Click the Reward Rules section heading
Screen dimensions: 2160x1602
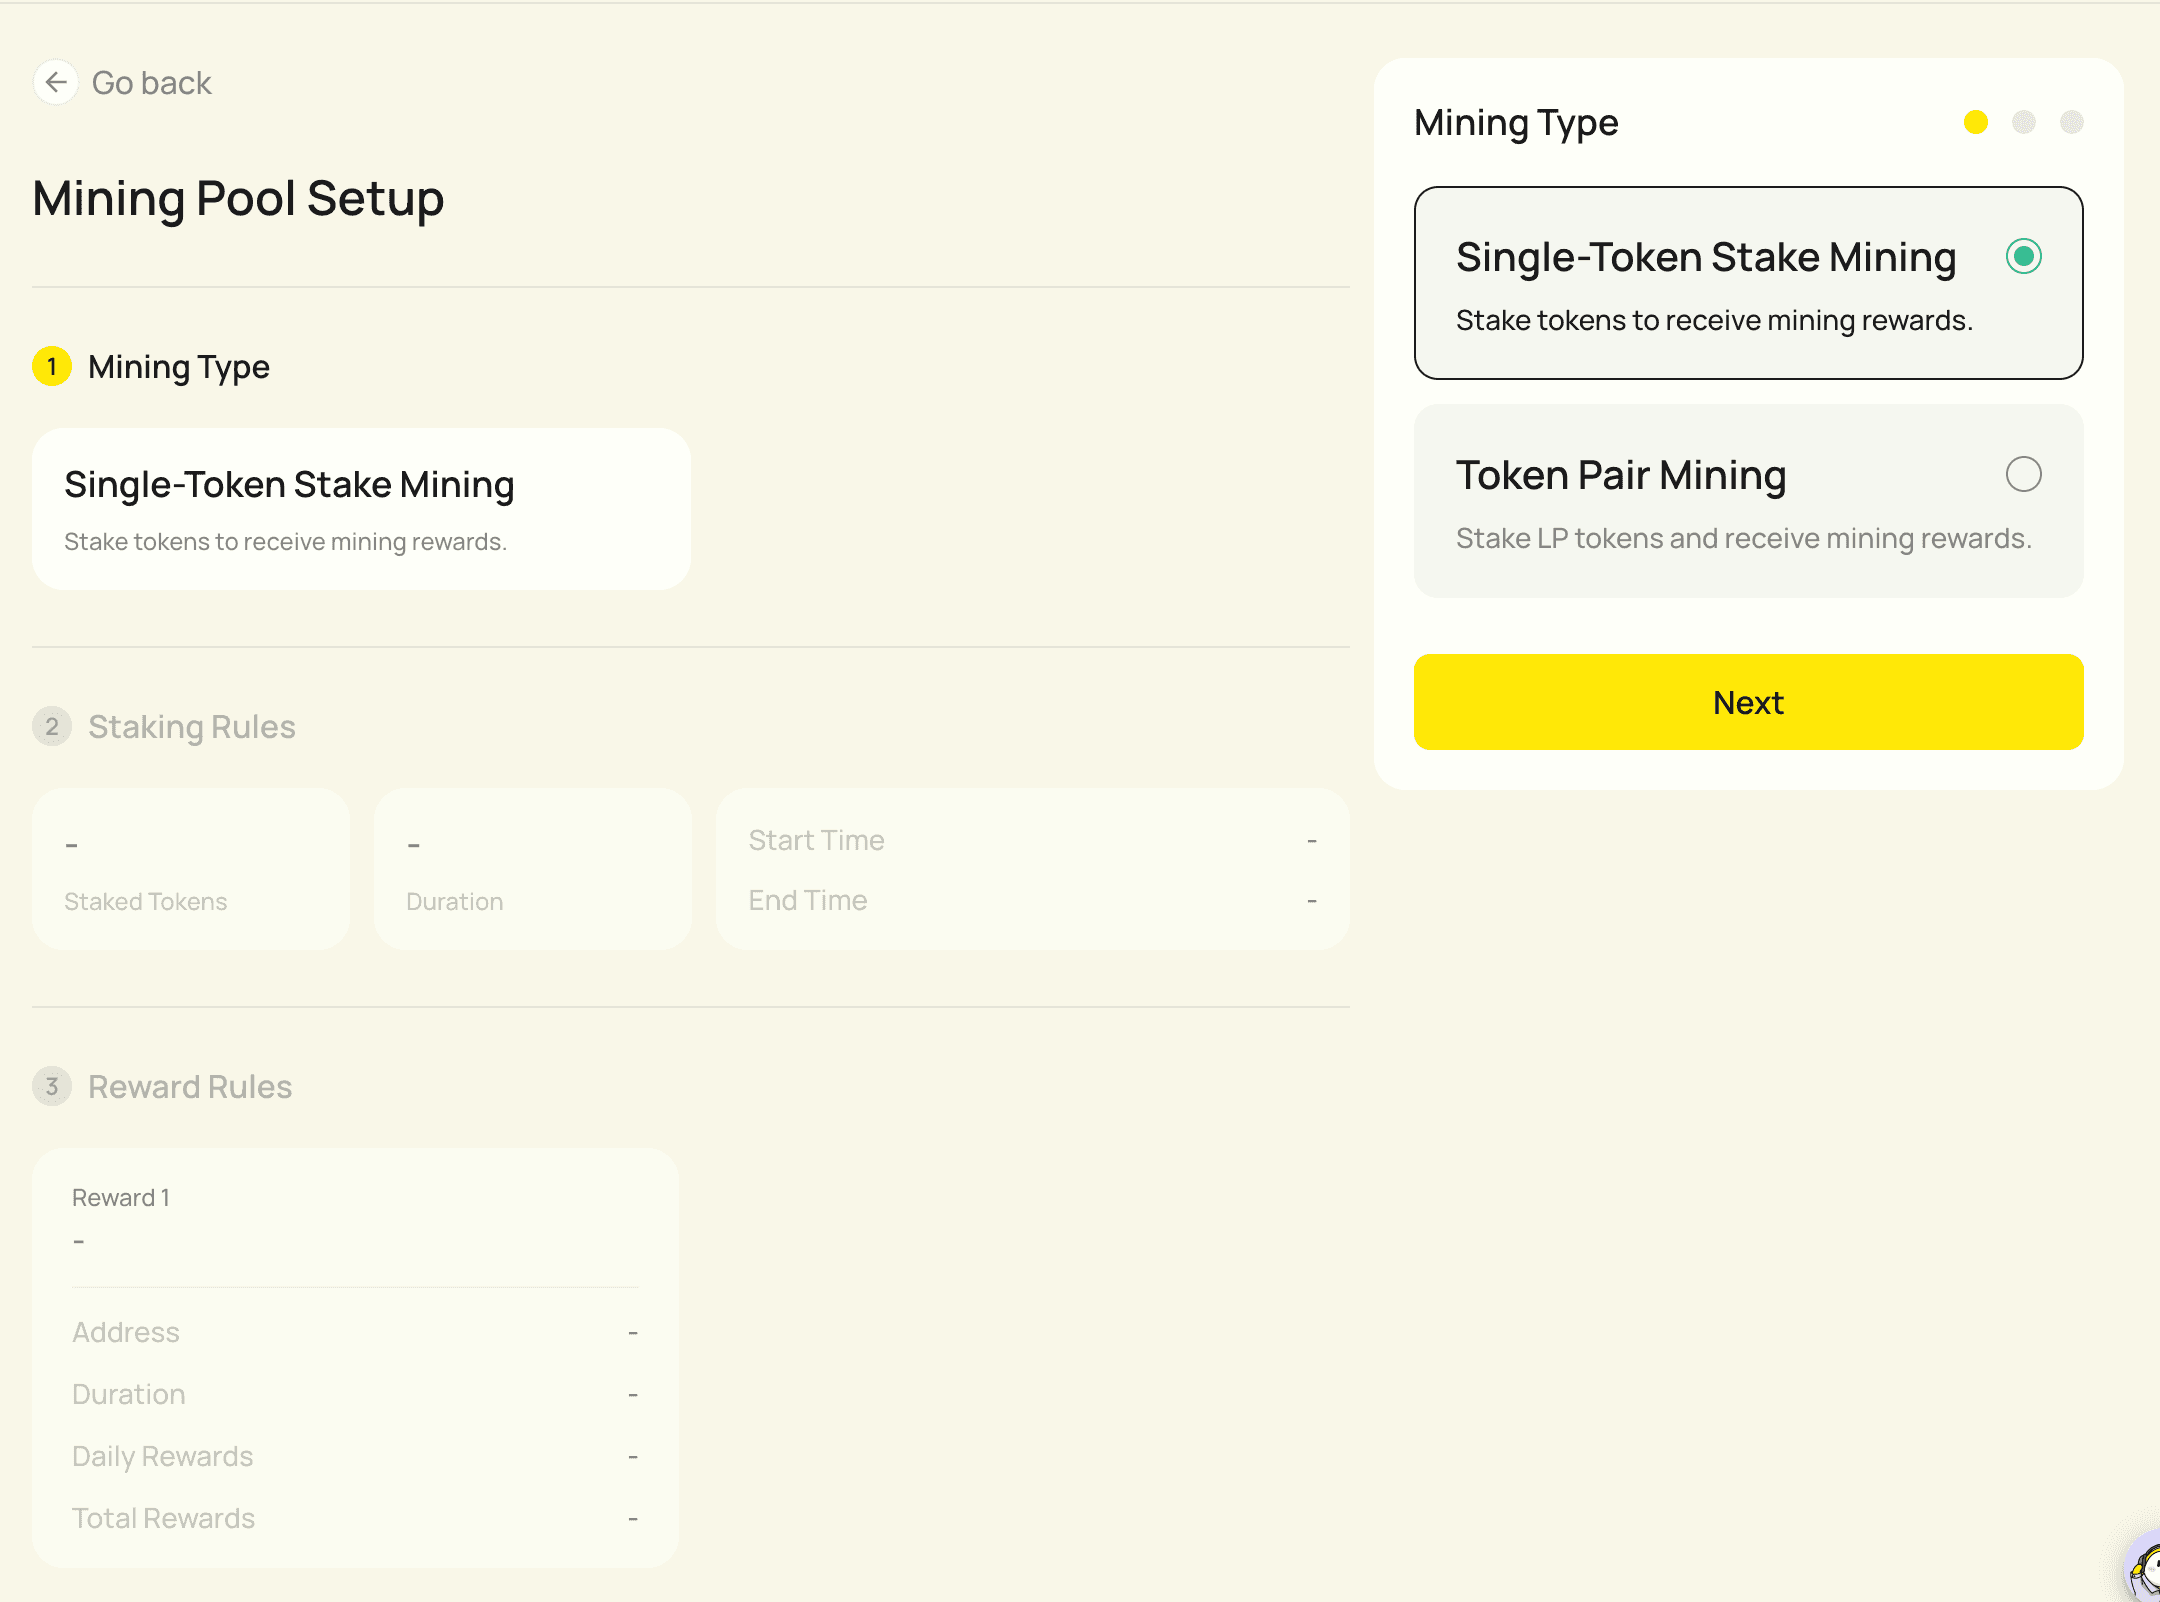point(190,1086)
